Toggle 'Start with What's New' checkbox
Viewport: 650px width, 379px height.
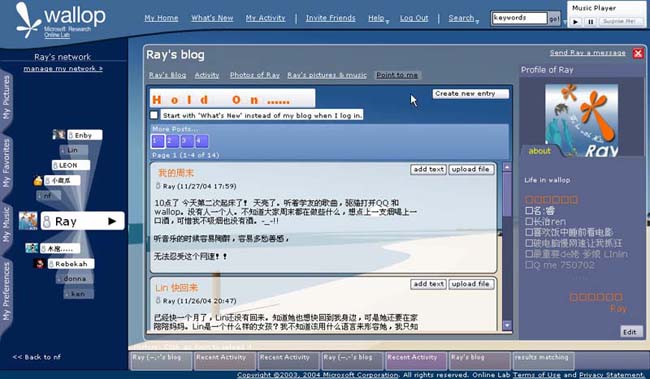pos(154,115)
